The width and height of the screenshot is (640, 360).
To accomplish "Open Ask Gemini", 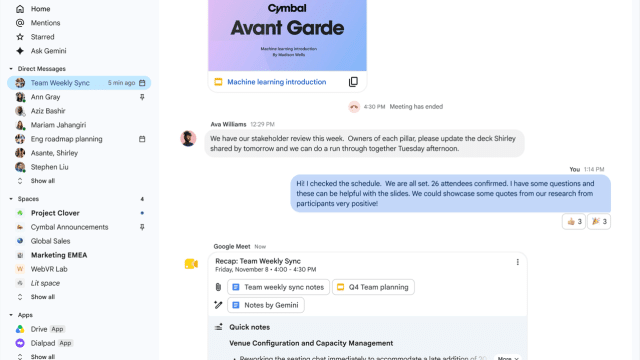I will [x=48, y=51].
